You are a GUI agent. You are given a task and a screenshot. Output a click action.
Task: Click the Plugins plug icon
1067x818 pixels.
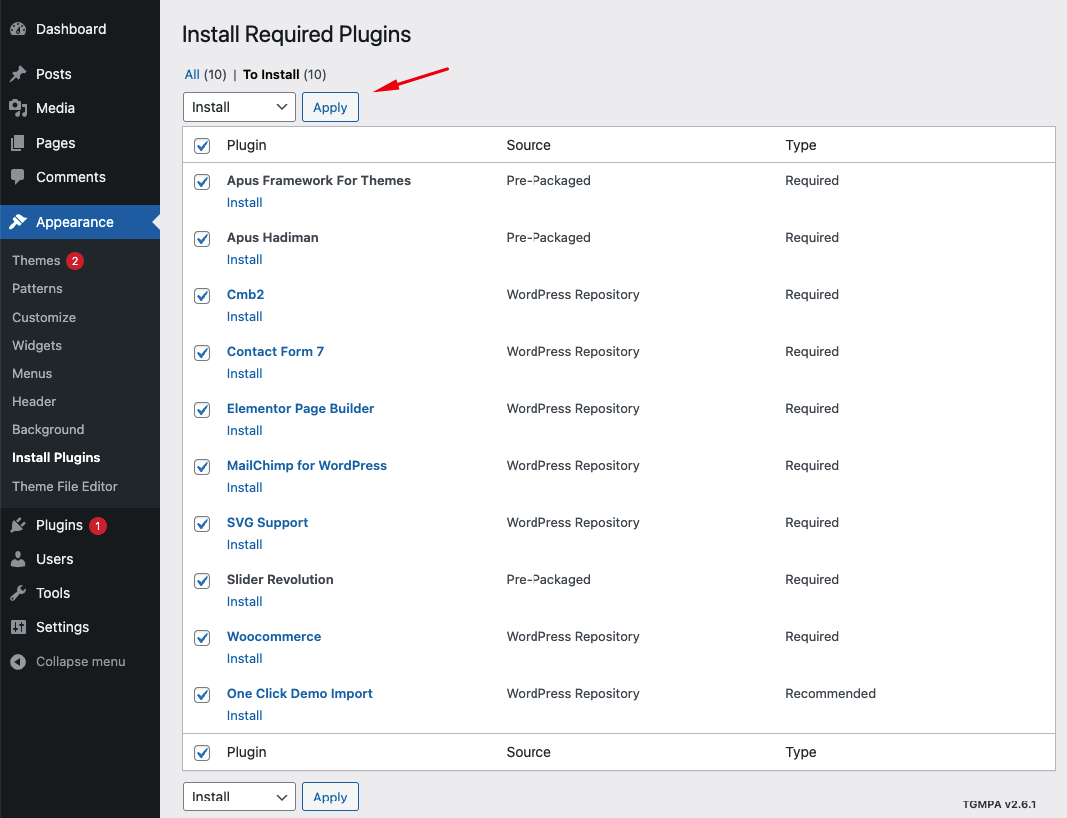(x=18, y=525)
